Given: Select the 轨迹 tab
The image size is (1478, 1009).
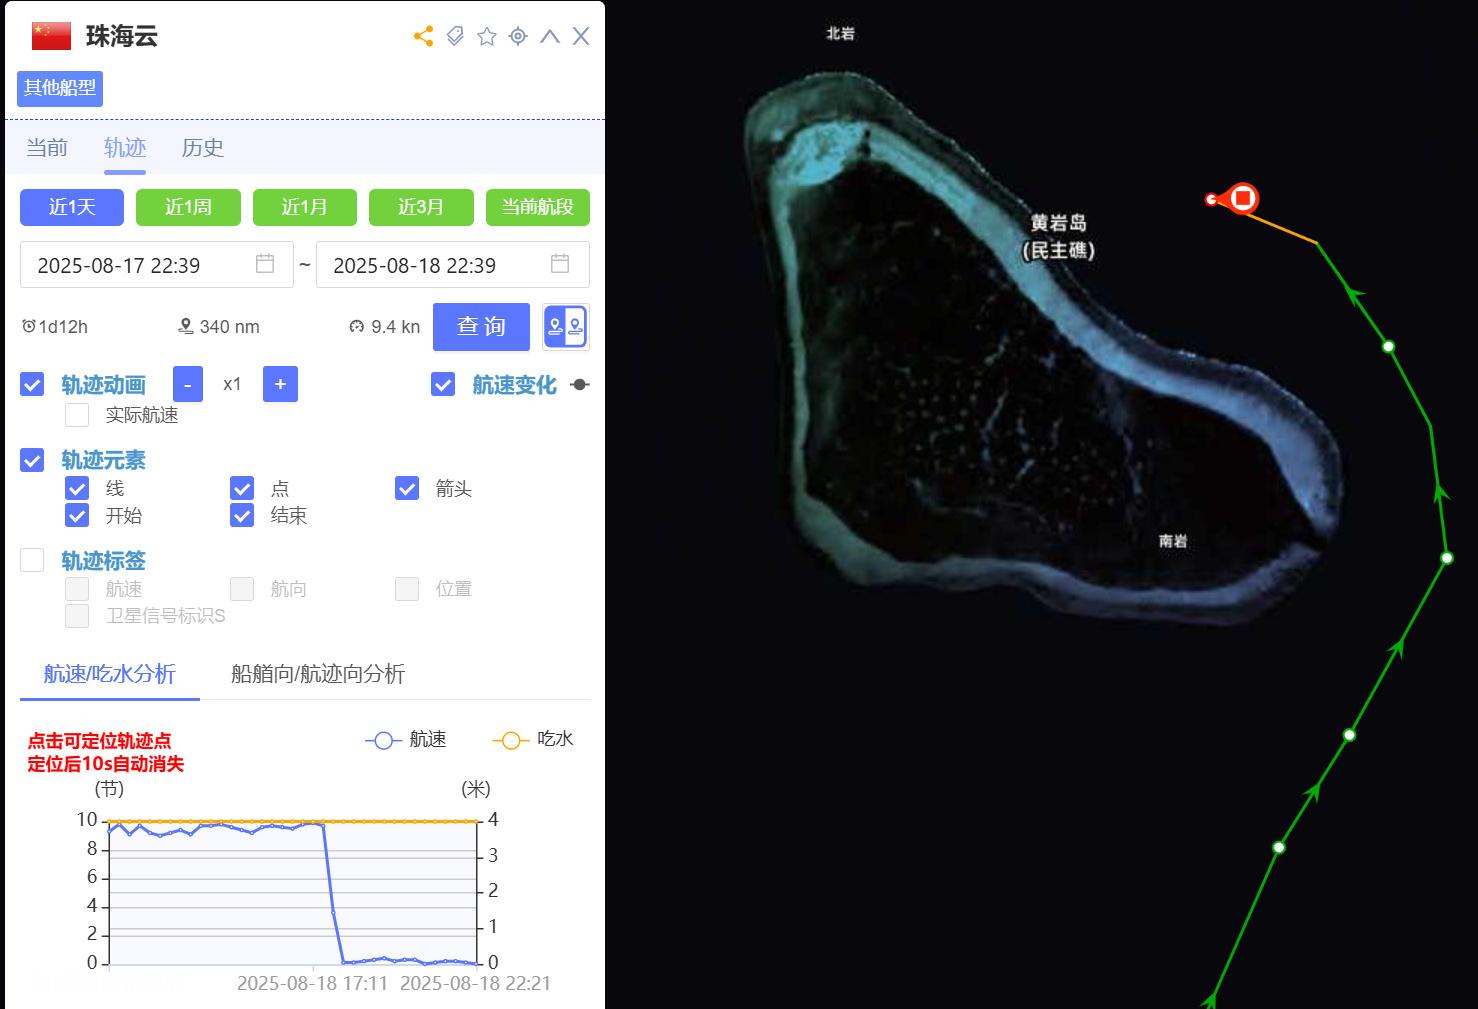Looking at the screenshot, I should point(125,148).
